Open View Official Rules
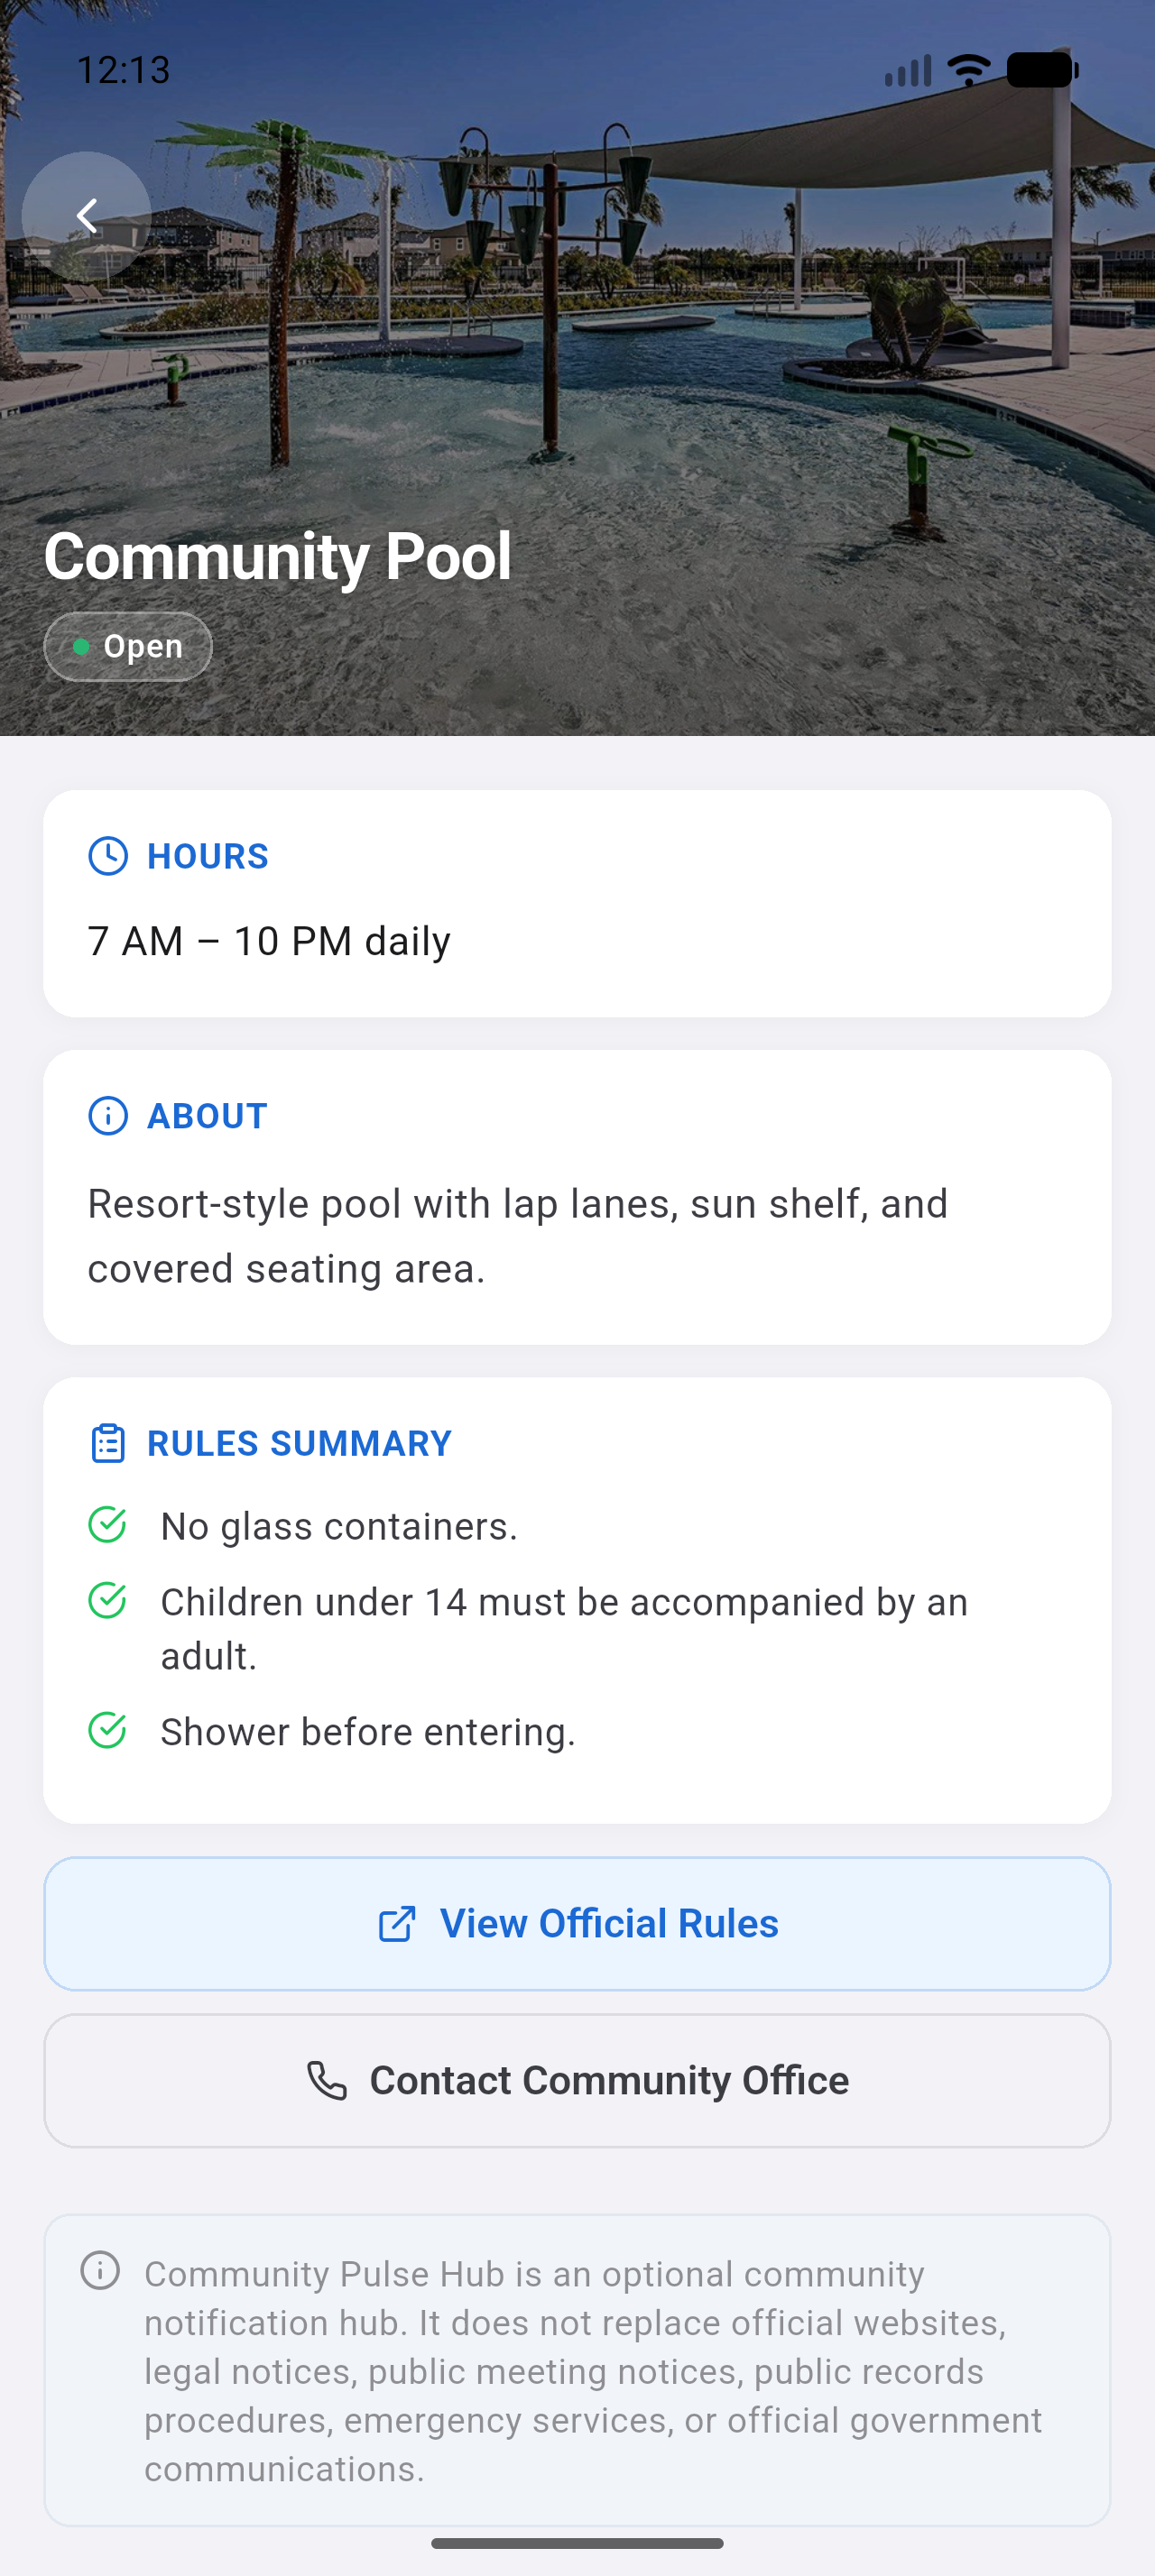Screen dimensions: 1155x2576 [577, 1924]
